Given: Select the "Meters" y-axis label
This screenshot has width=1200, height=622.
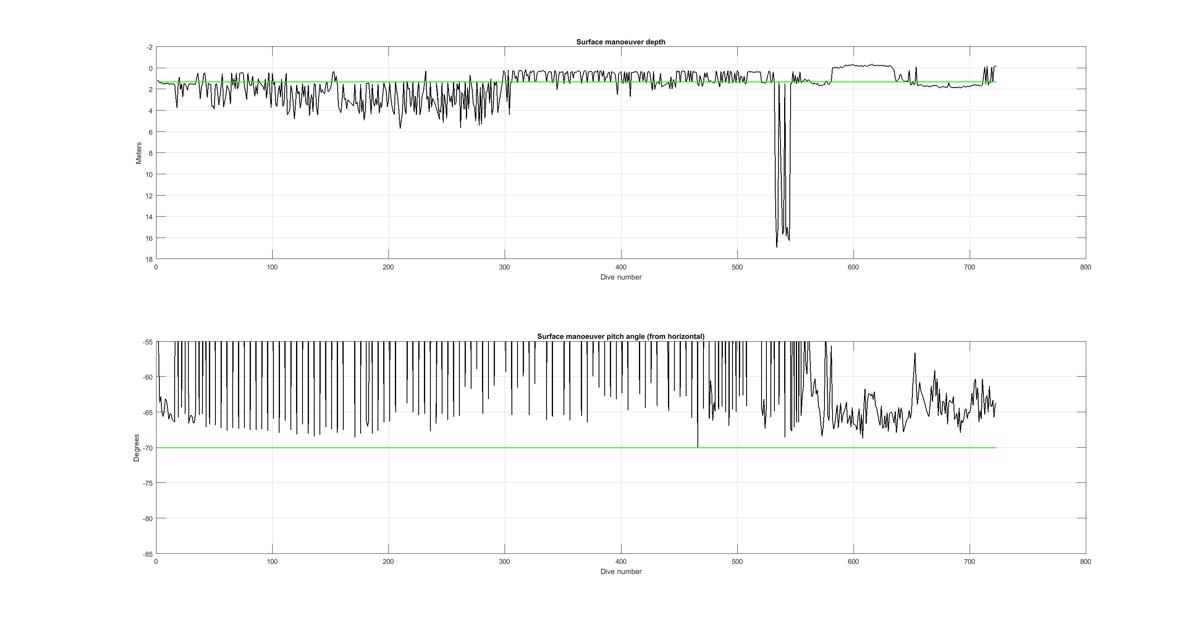Looking at the screenshot, I should (x=139, y=153).
